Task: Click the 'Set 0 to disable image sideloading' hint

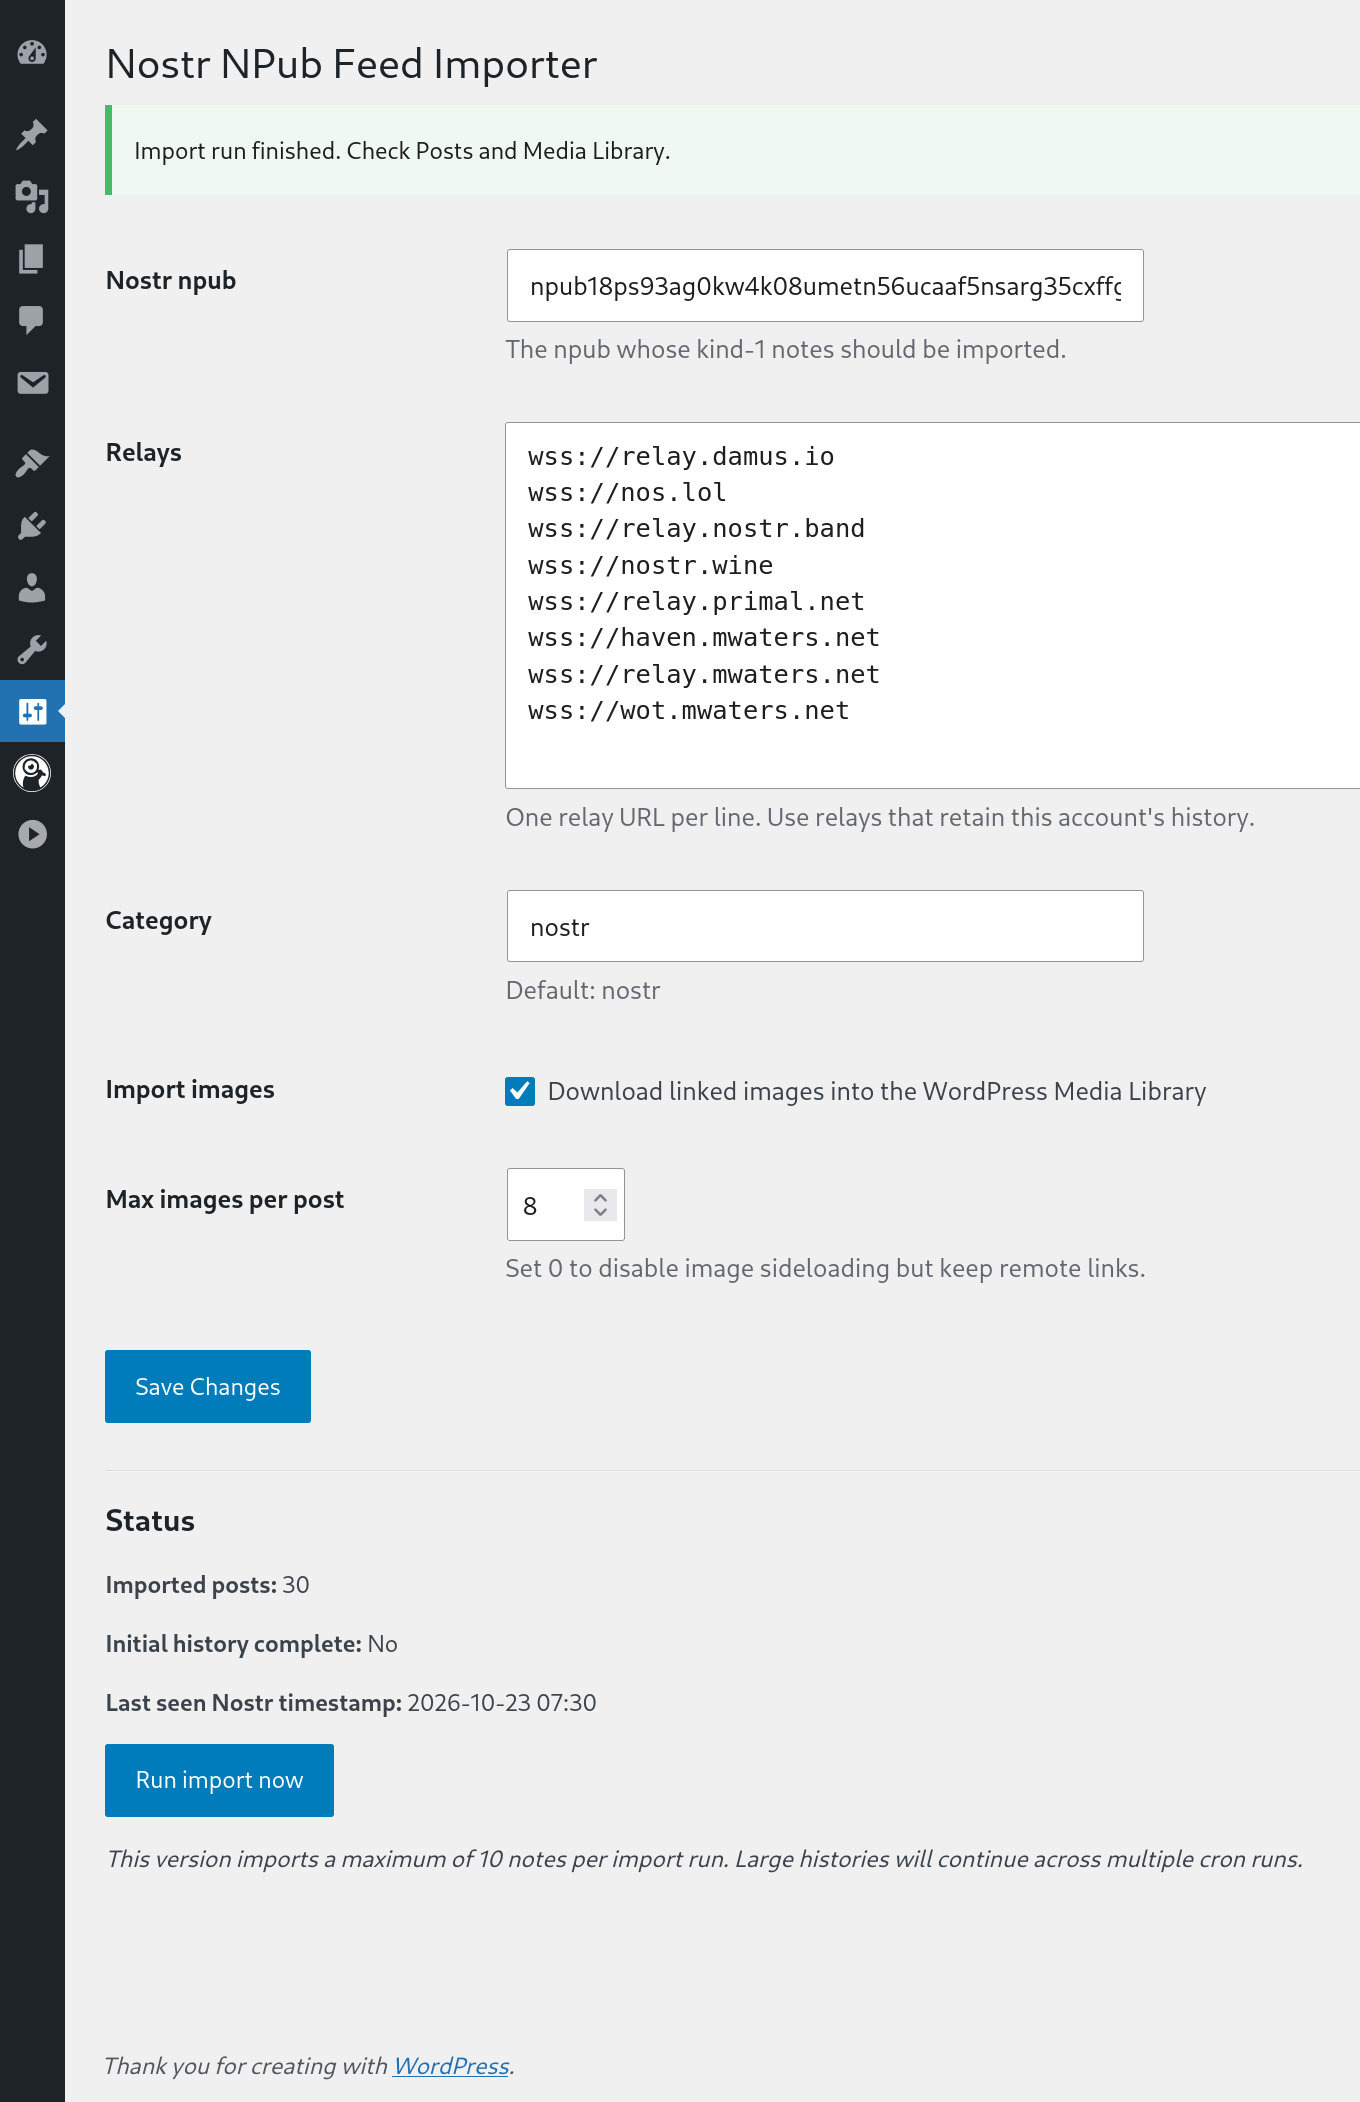Action: pos(825,1268)
